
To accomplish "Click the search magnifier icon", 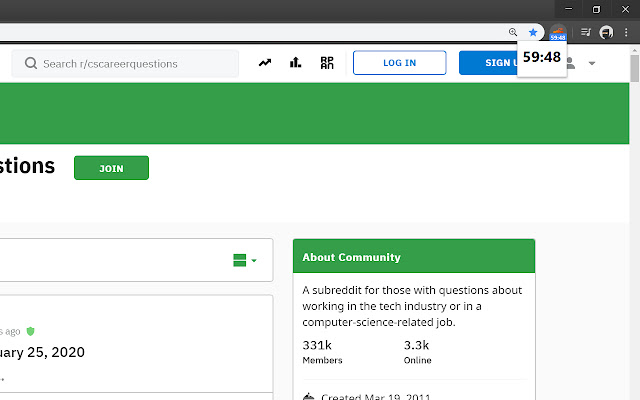I will 31,63.
